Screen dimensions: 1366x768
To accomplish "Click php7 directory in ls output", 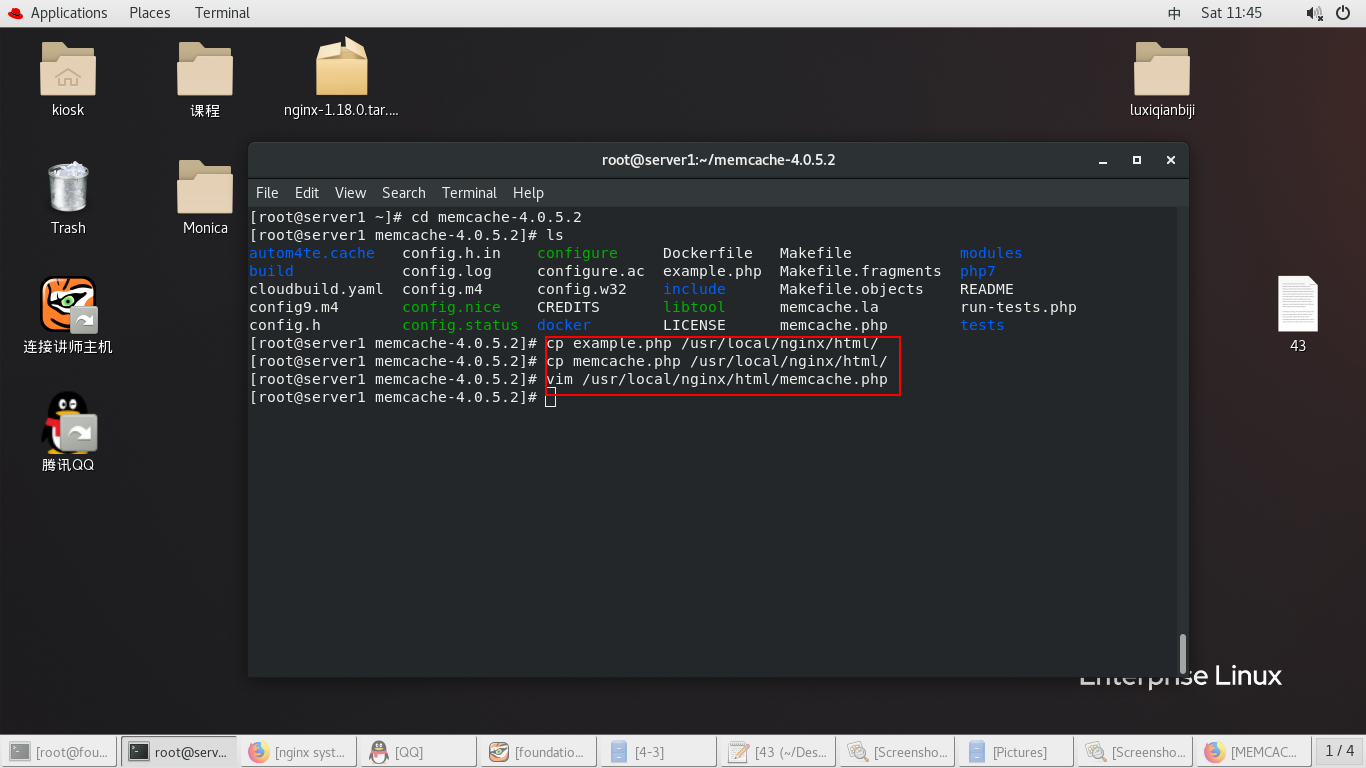I will pos(978,271).
